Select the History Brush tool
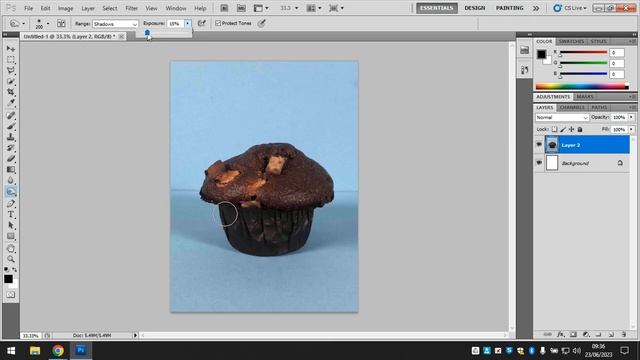 point(11,148)
